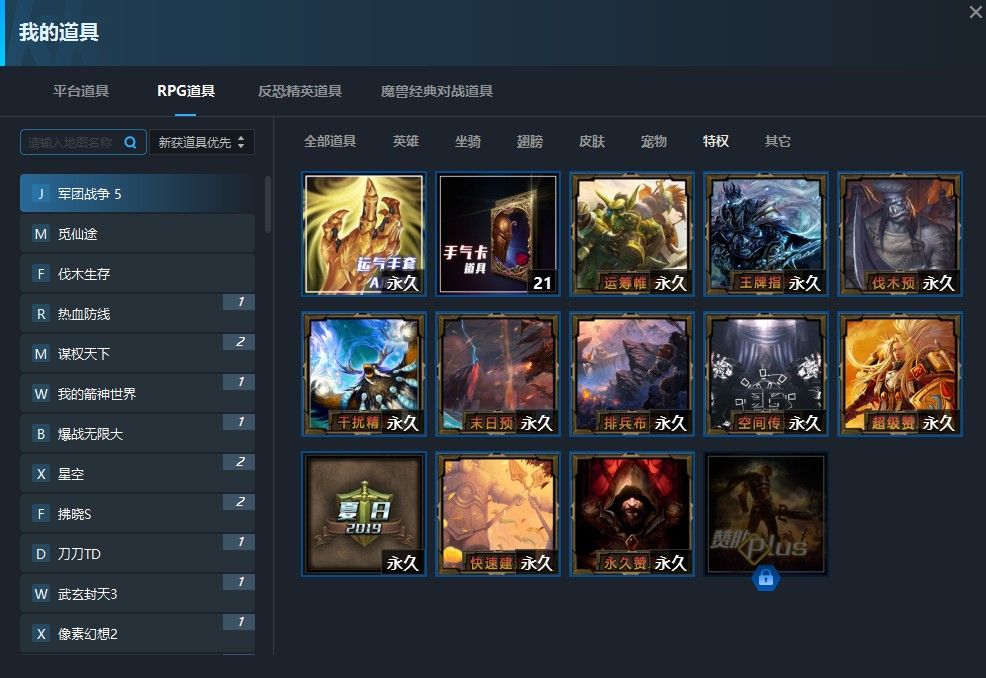The width and height of the screenshot is (986, 678).
Task: Click the map list scrollbar
Action: [x=268, y=204]
